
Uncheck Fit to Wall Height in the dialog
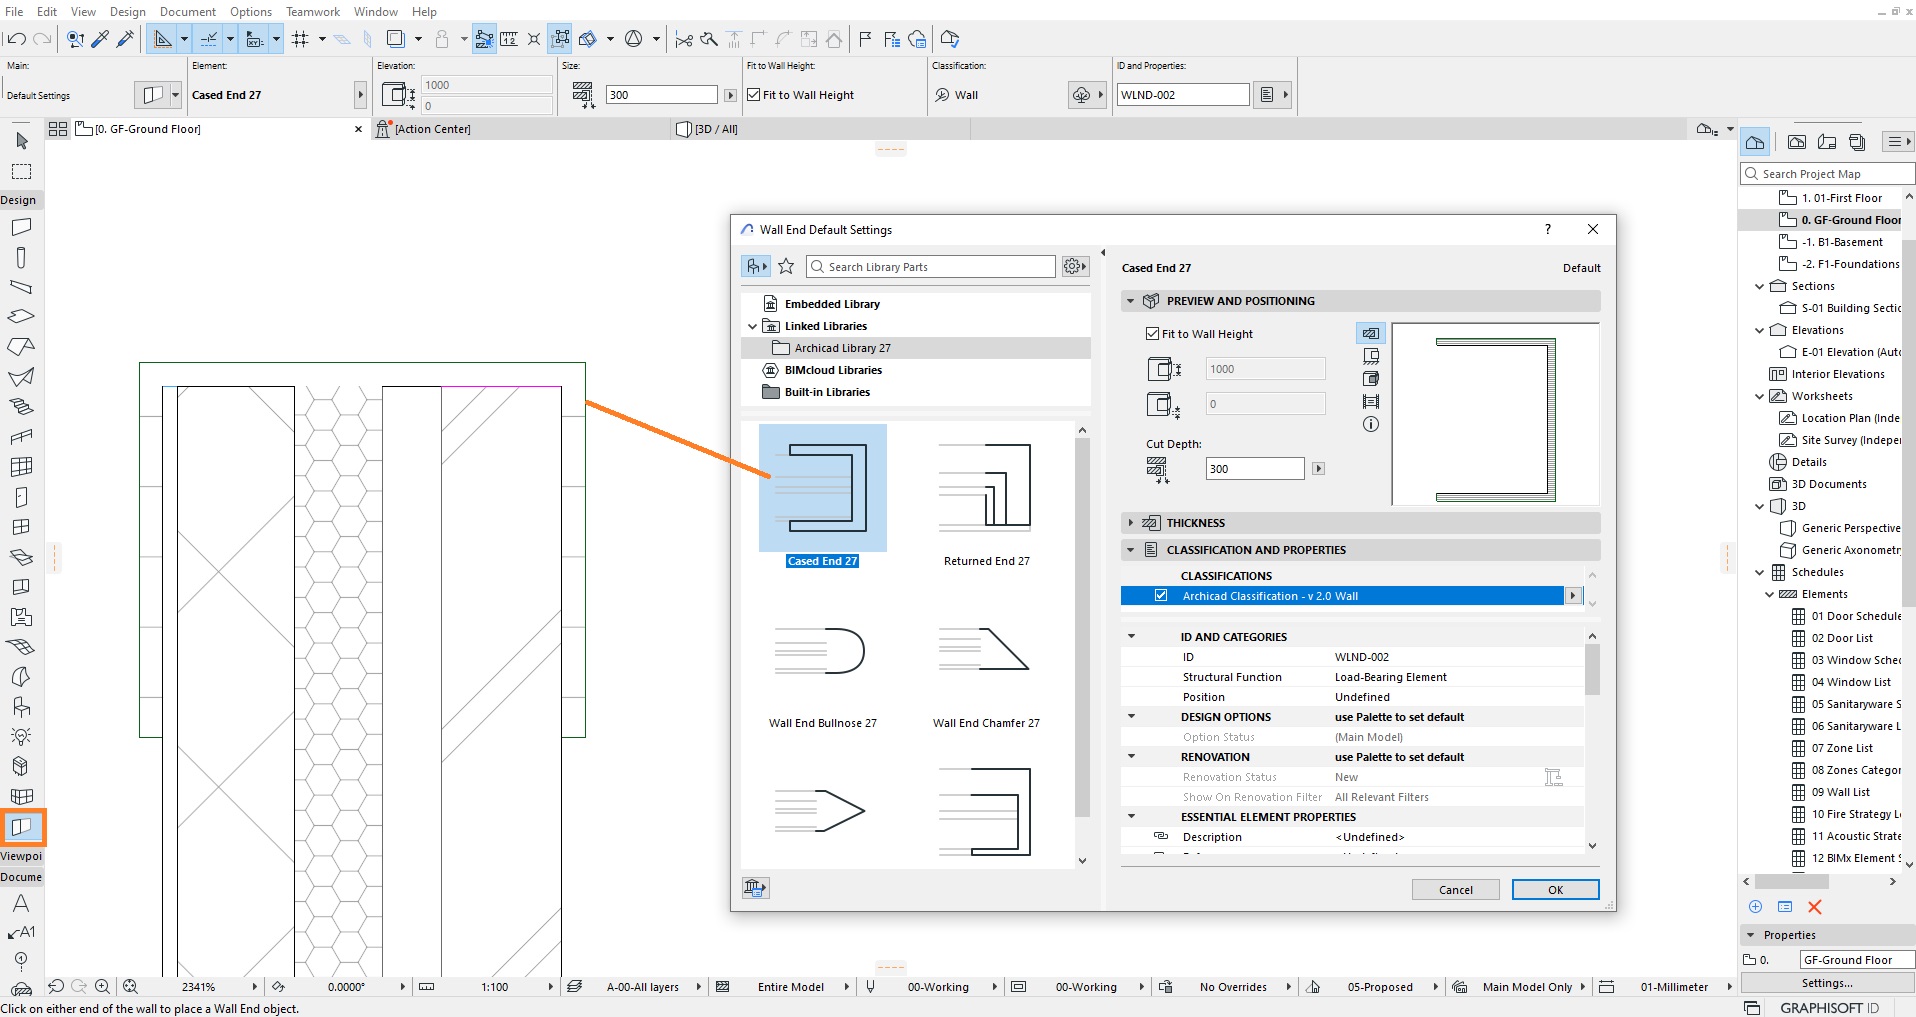pos(1153,333)
